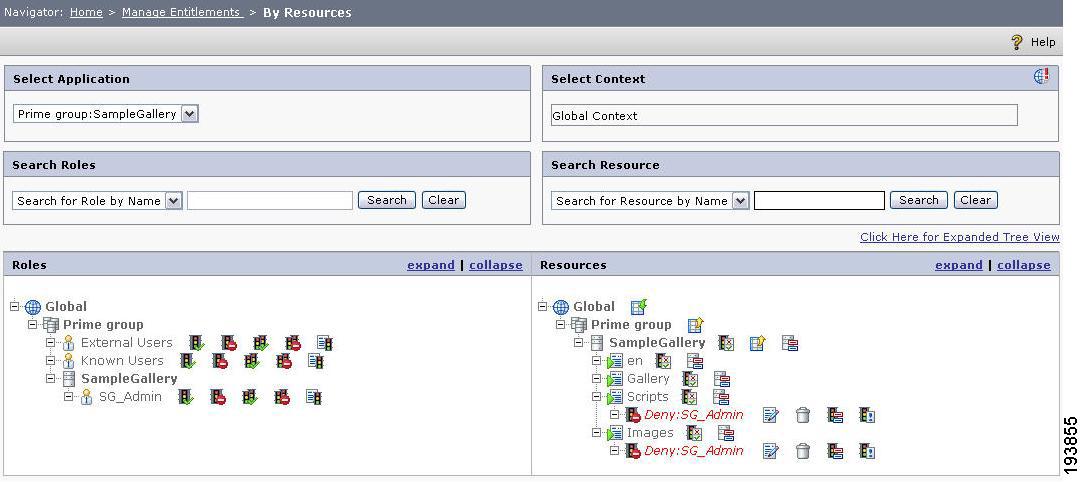Viewport: 1084px width, 482px height.
Task: Click External Users stacked traffic lights green-check icon
Action: 261,342
